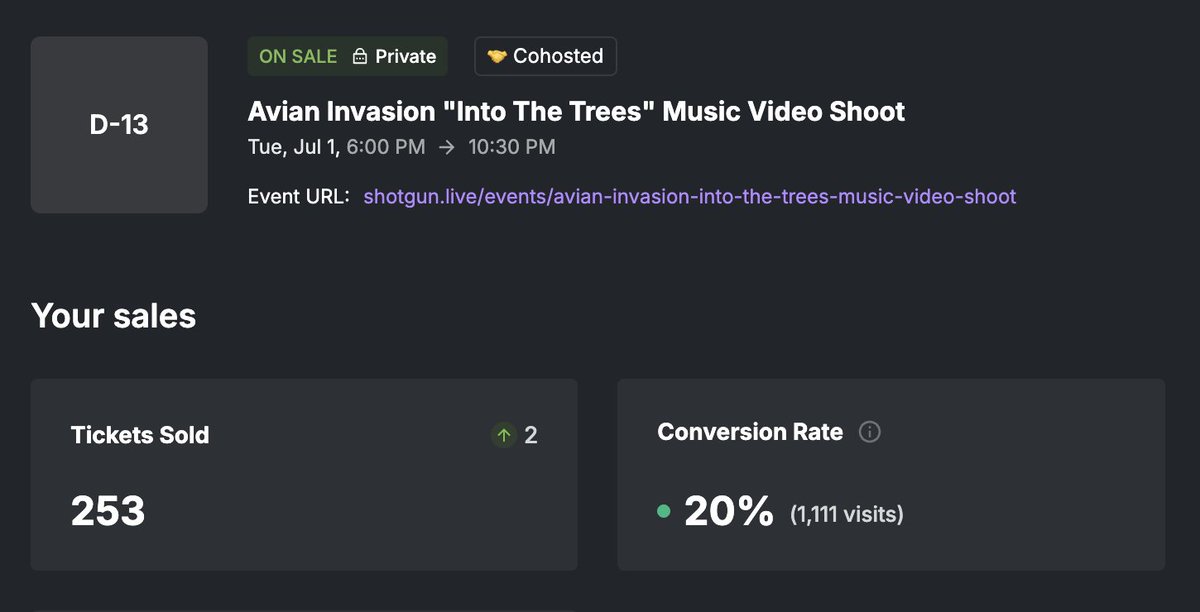The height and width of the screenshot is (612, 1200).
Task: Click the D-13 countdown tile
Action: click(x=119, y=125)
